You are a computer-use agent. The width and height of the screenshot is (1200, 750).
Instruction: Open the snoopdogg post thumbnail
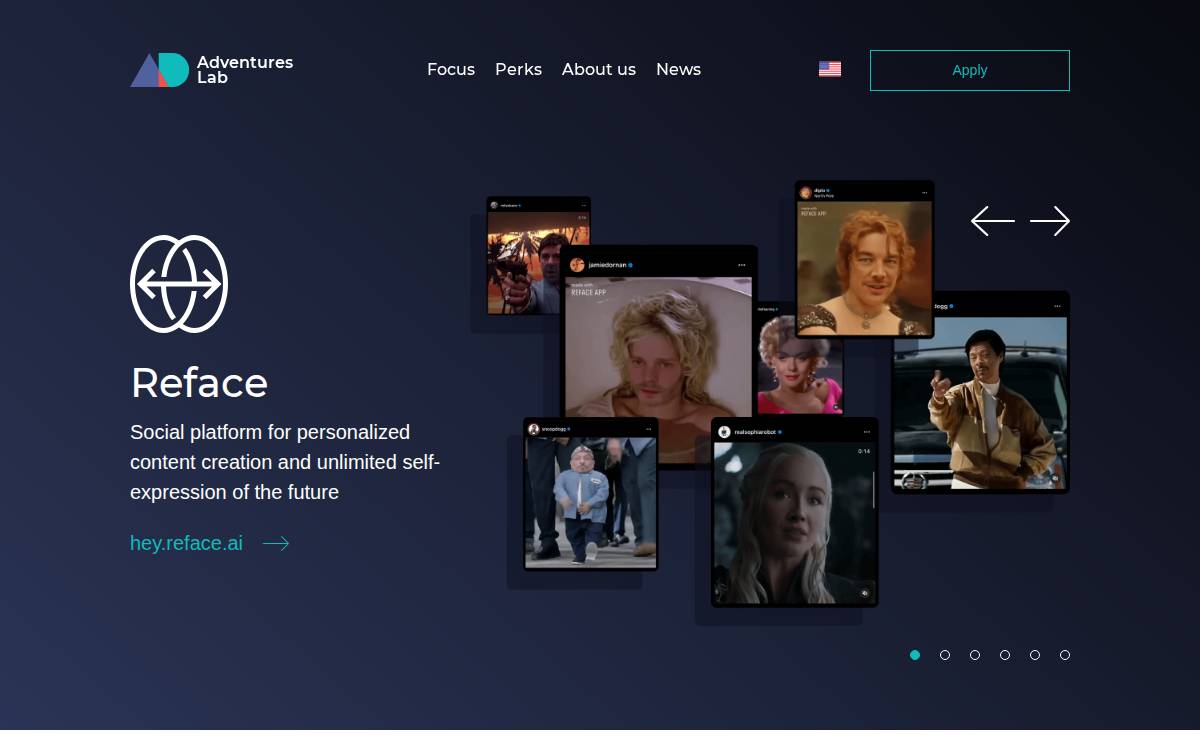click(591, 494)
